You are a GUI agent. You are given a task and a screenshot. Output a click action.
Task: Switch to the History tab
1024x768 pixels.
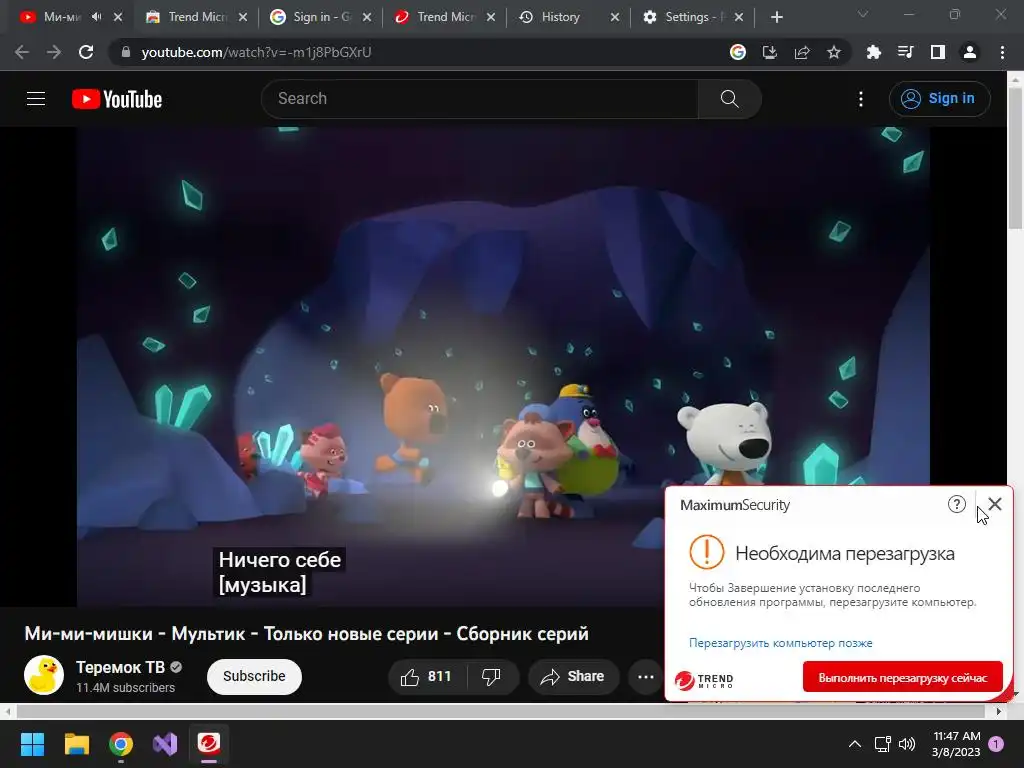(x=560, y=17)
